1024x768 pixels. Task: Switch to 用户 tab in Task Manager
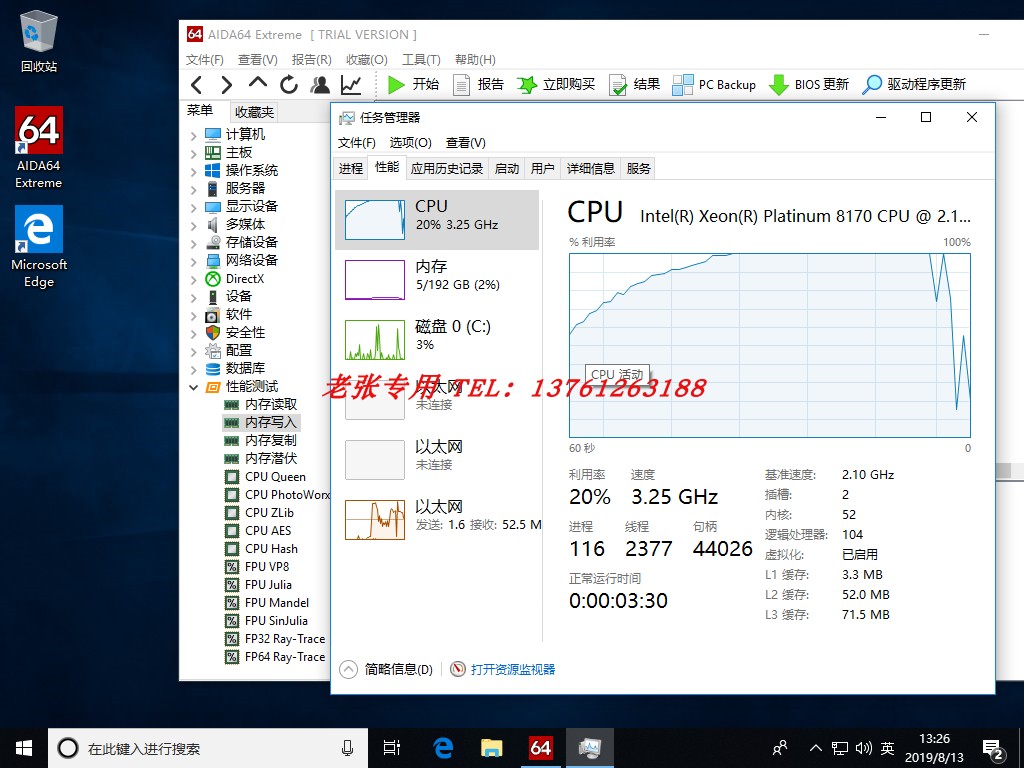tap(543, 168)
